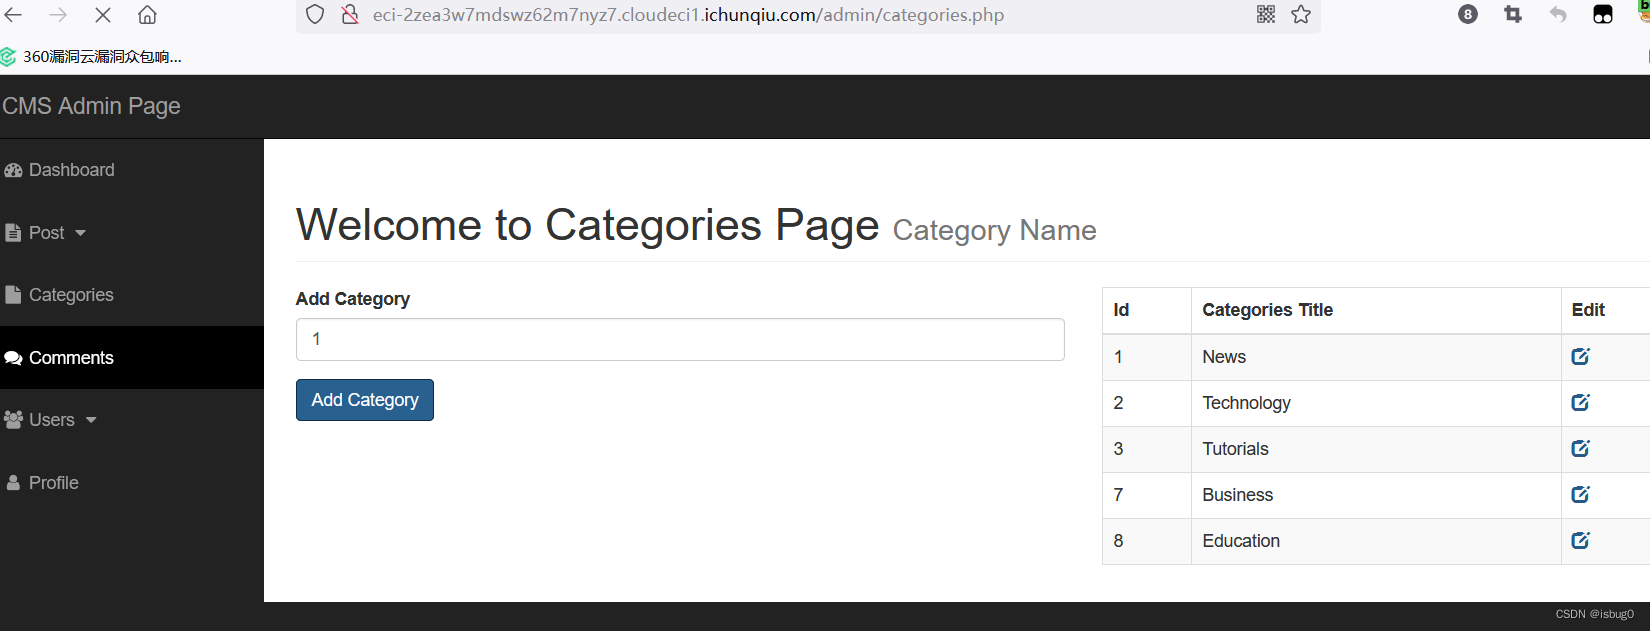Image resolution: width=1650 pixels, height=631 pixels.
Task: Open the 360 bookmark in bookmarks bar
Action: pyautogui.click(x=92, y=57)
